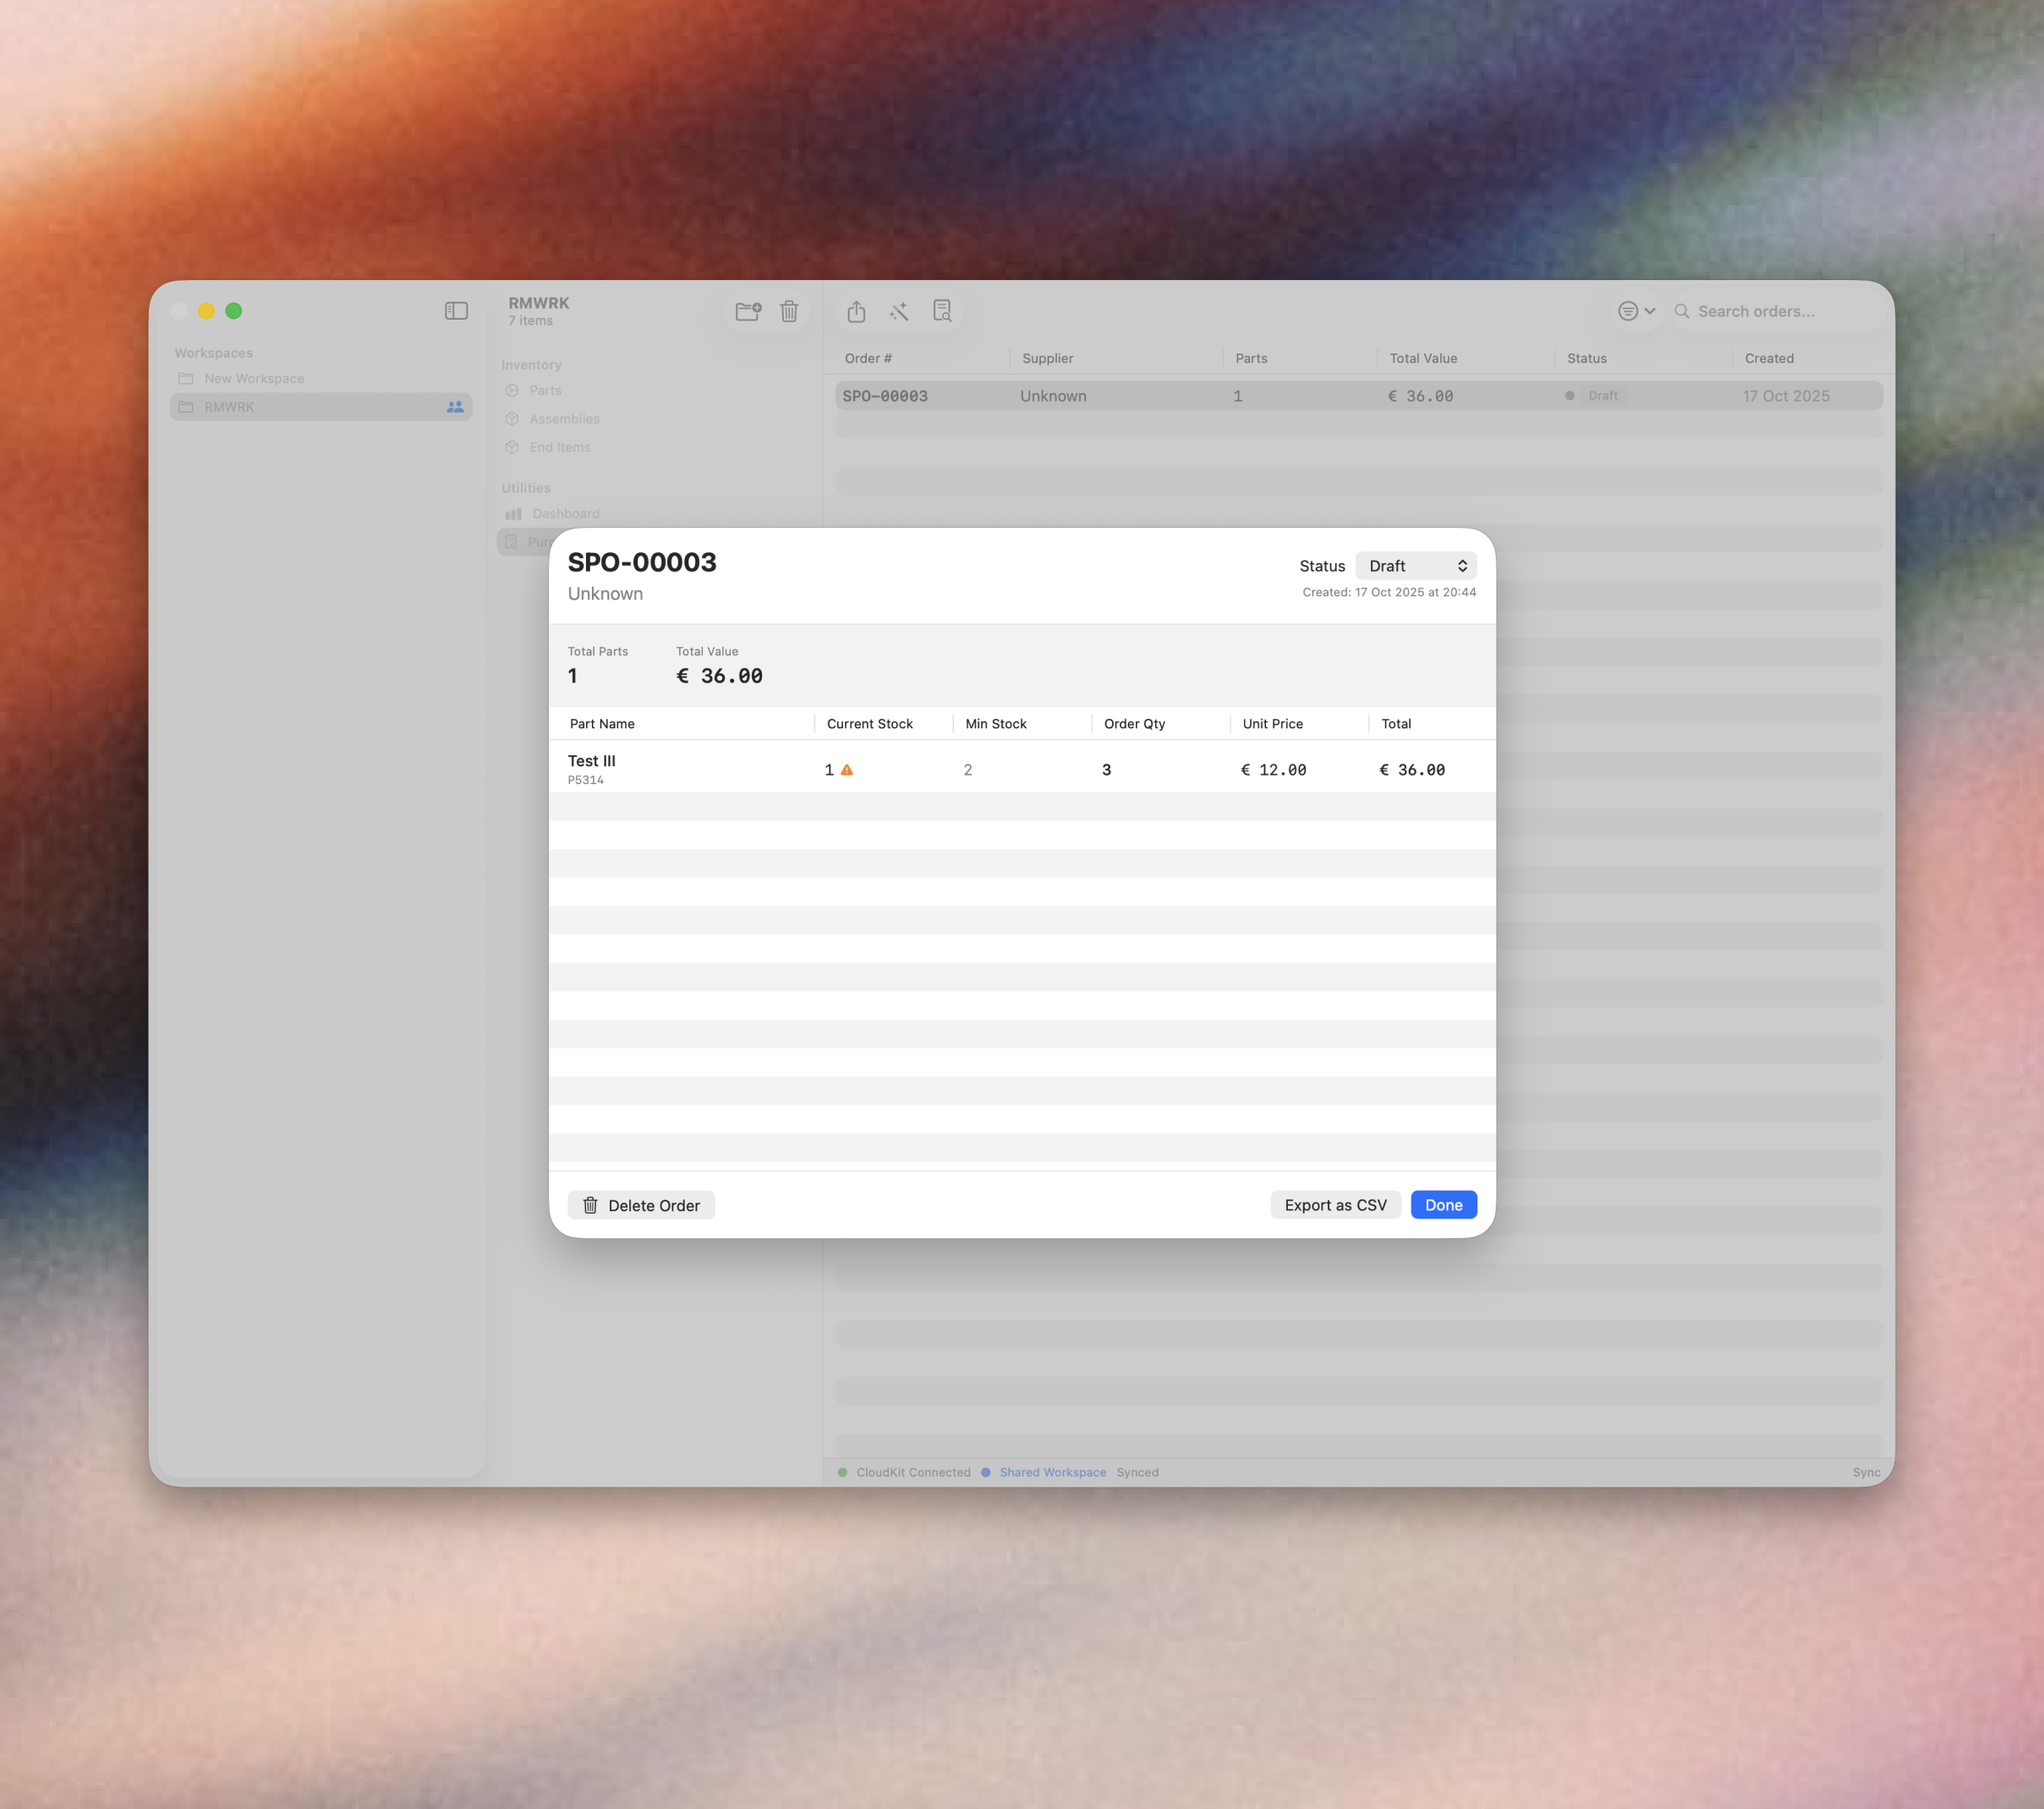Screen dimensions: 2044x1809
Task: Open Dashboard in Utilities section
Action: pos(565,514)
